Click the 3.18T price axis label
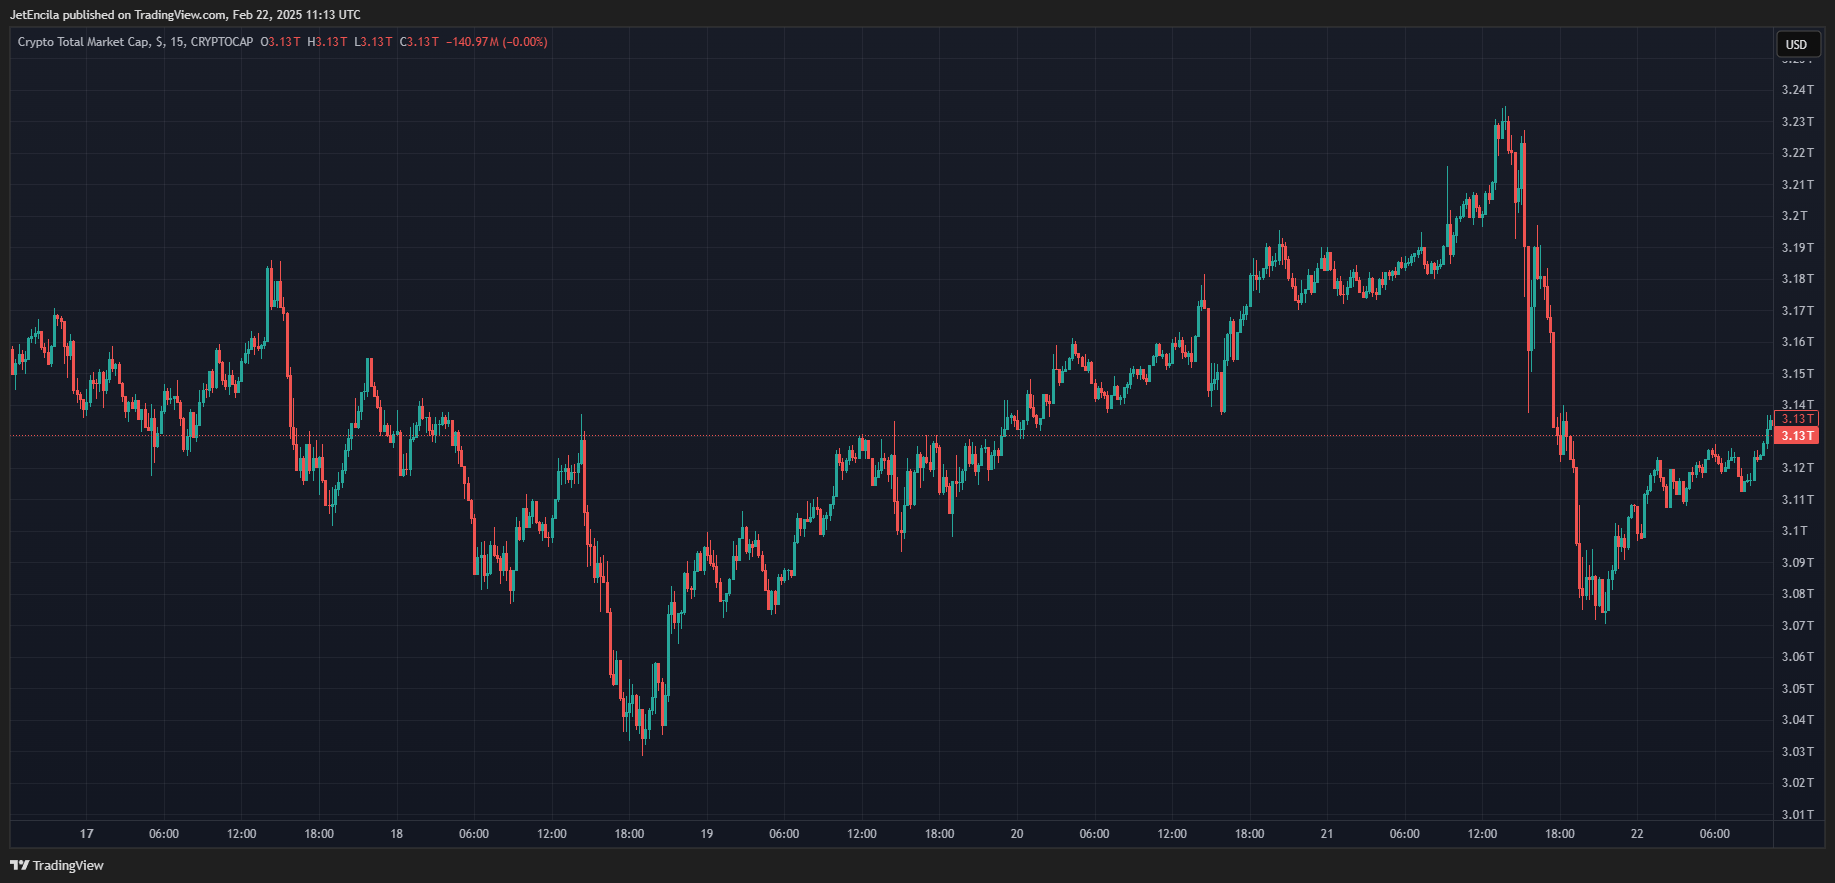1835x883 pixels. click(x=1797, y=279)
